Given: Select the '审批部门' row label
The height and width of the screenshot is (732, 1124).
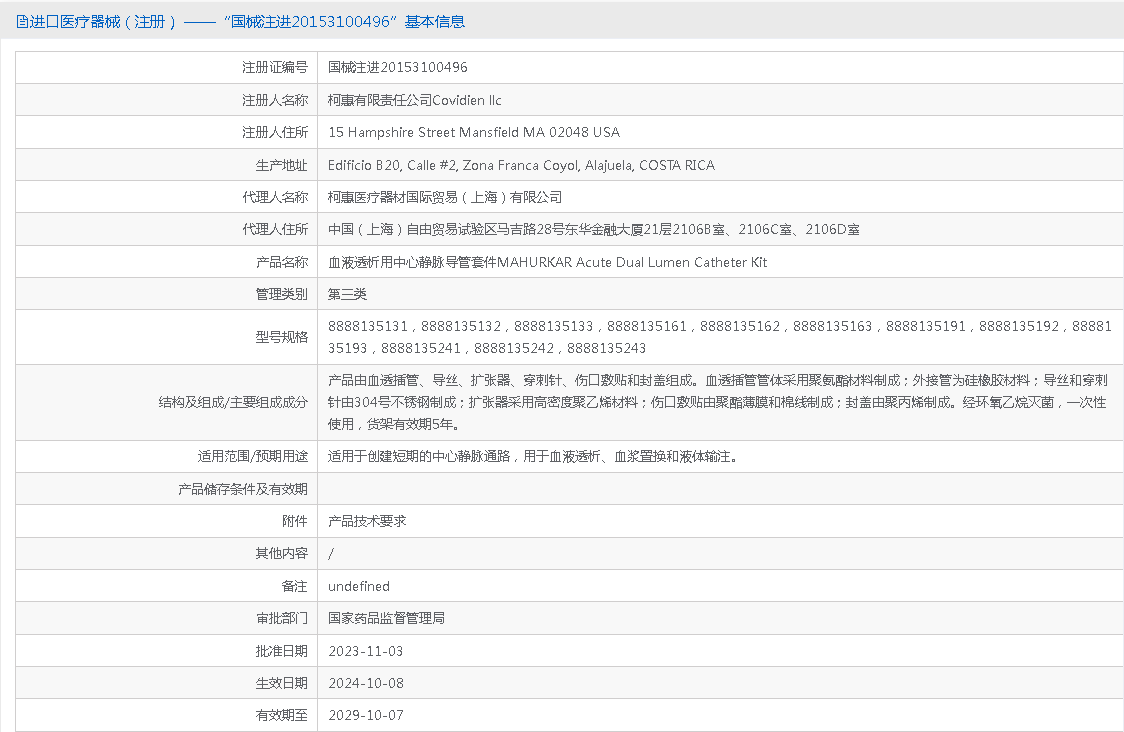Looking at the screenshot, I should pyautogui.click(x=281, y=618).
